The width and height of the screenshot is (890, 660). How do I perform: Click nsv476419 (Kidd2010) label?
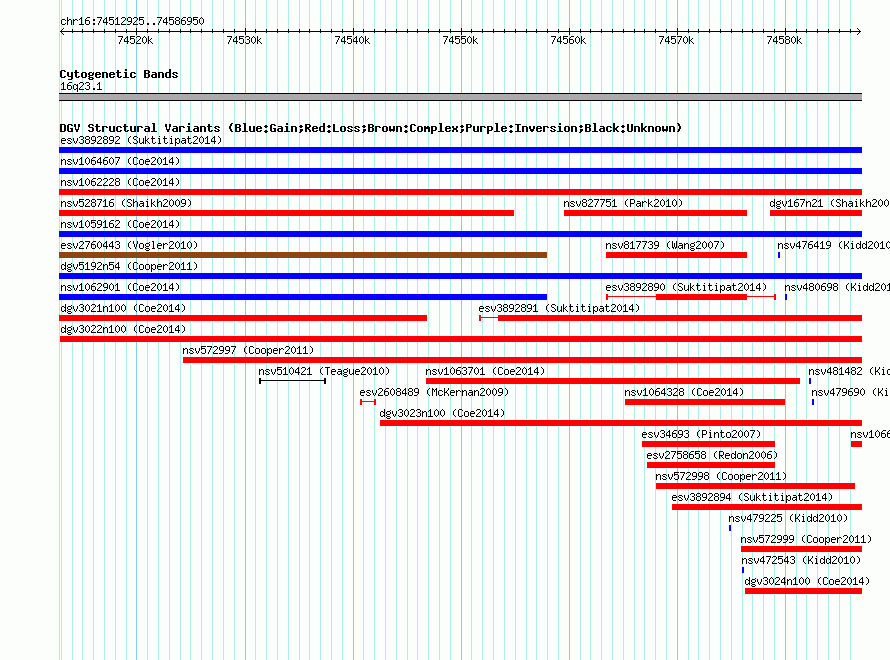tap(833, 245)
